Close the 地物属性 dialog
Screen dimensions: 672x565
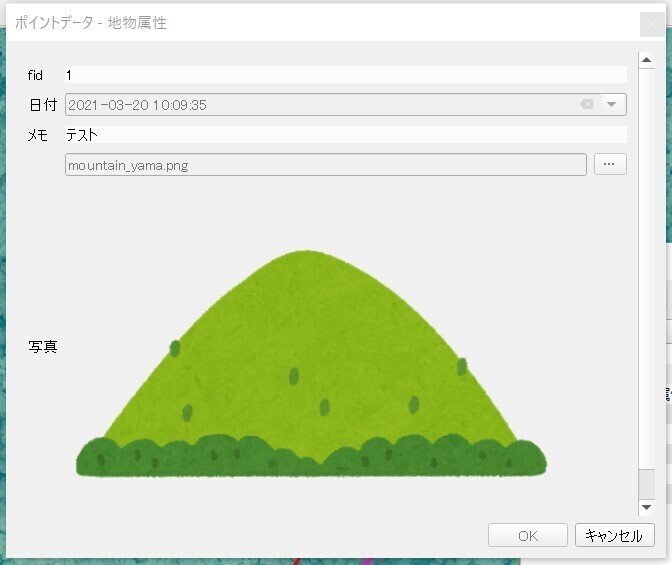[x=652, y=24]
